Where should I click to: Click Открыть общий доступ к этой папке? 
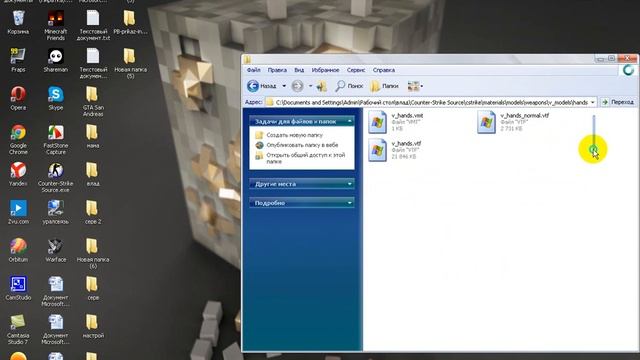point(306,158)
